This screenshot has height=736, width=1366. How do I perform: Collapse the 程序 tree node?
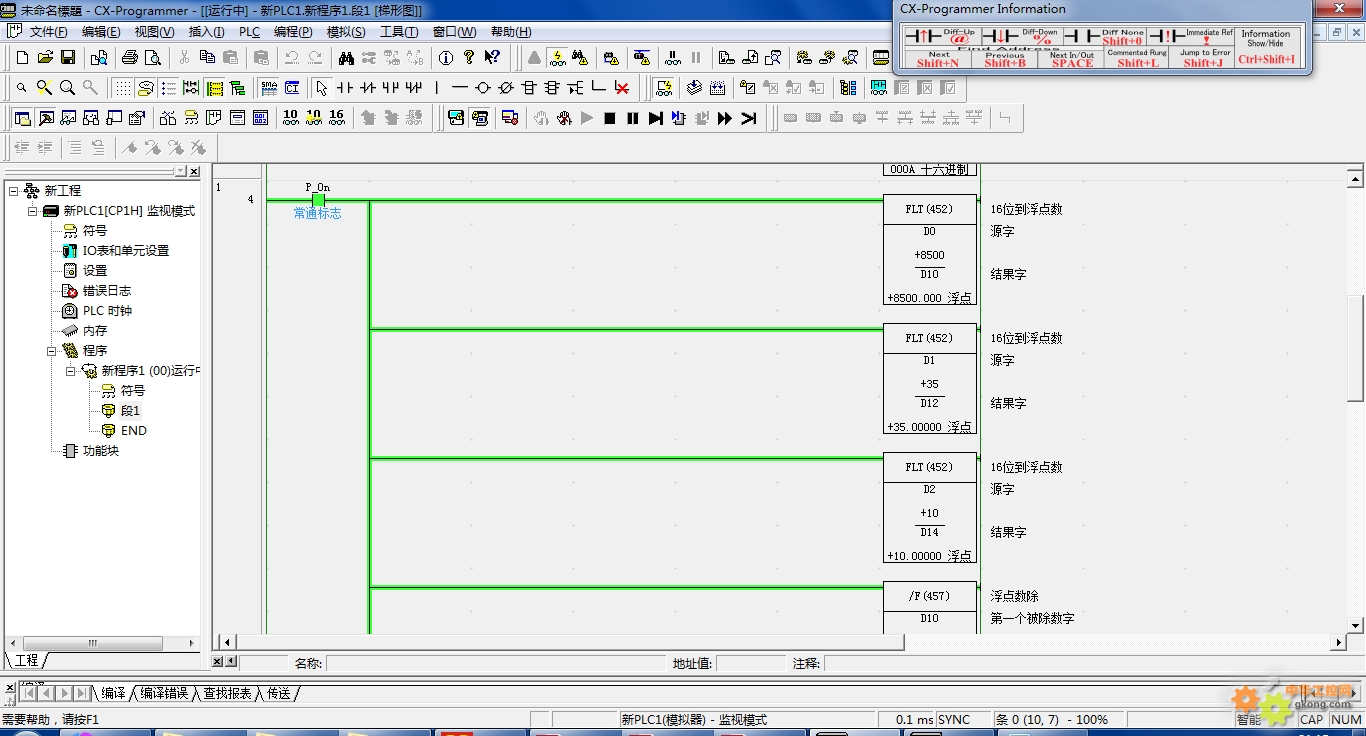[51, 351]
